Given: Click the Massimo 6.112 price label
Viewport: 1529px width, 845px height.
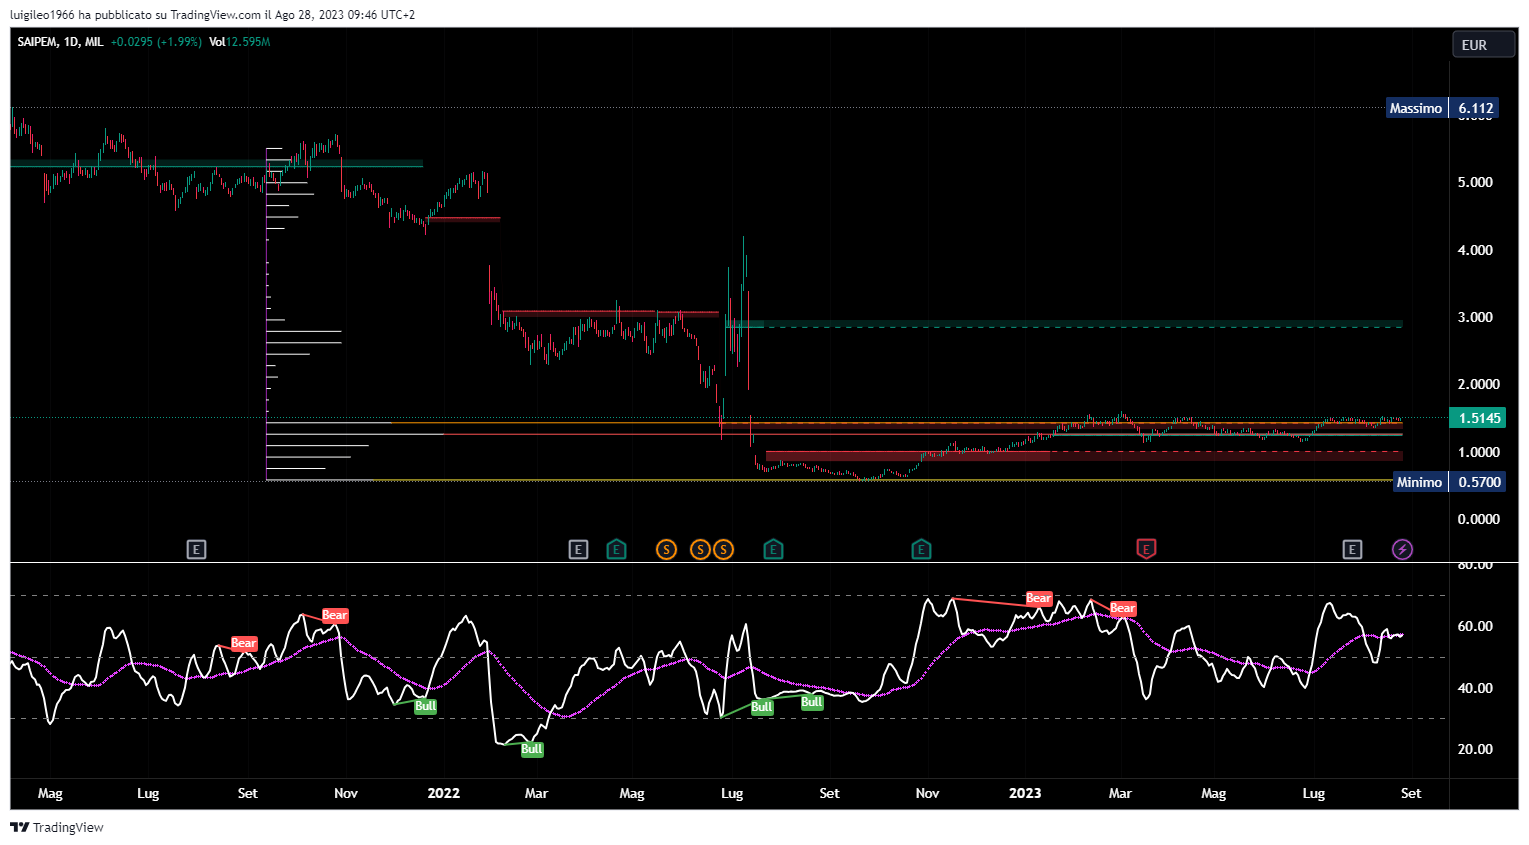Looking at the screenshot, I should pos(1441,108).
